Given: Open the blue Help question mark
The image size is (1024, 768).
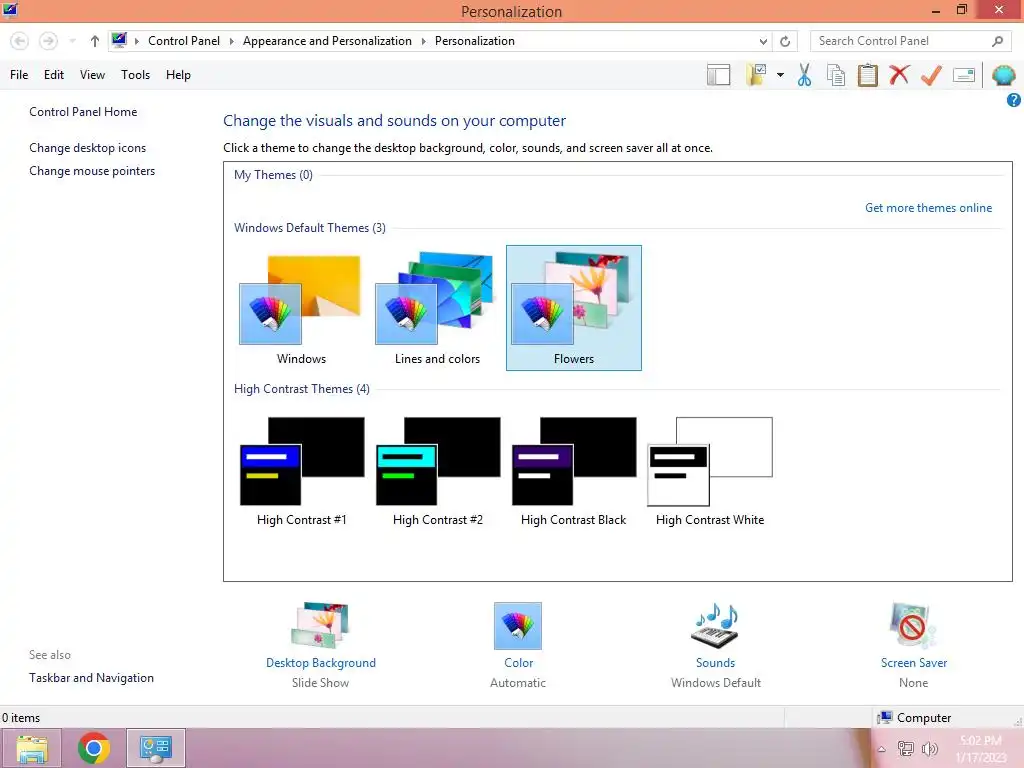Looking at the screenshot, I should point(1013,100).
